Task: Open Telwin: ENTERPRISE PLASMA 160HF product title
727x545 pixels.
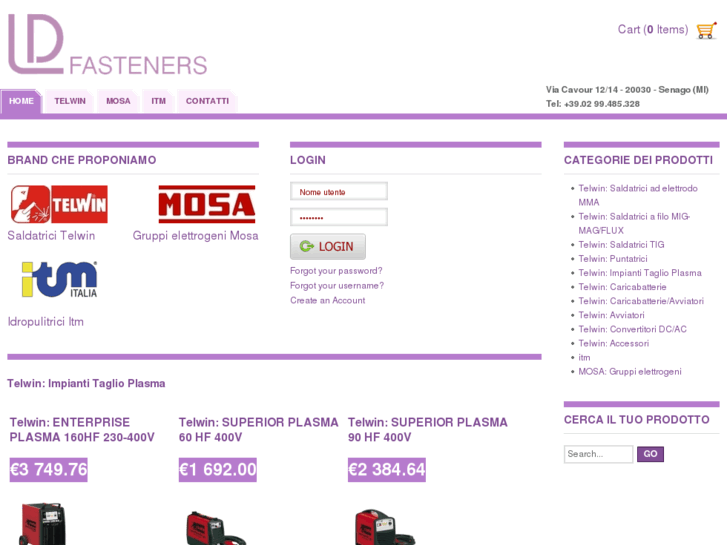Action: (x=82, y=430)
